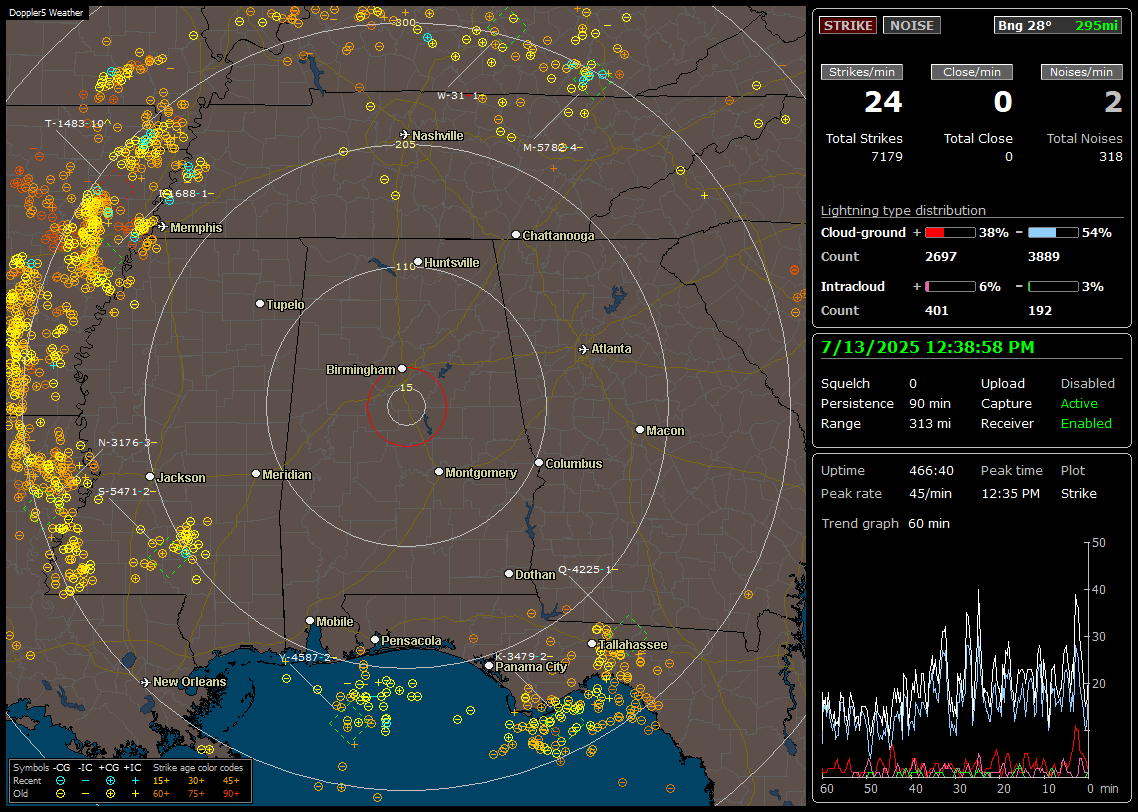Click the Mobile city dot marker
1138x812 pixels.
(310, 620)
